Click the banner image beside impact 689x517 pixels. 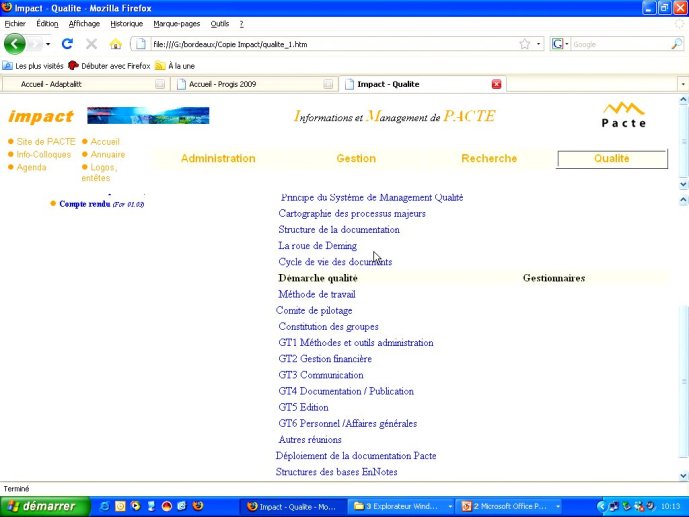pos(148,116)
